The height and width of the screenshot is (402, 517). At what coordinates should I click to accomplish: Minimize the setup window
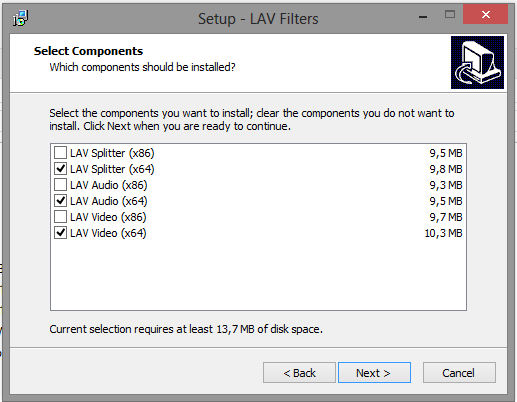click(x=423, y=15)
